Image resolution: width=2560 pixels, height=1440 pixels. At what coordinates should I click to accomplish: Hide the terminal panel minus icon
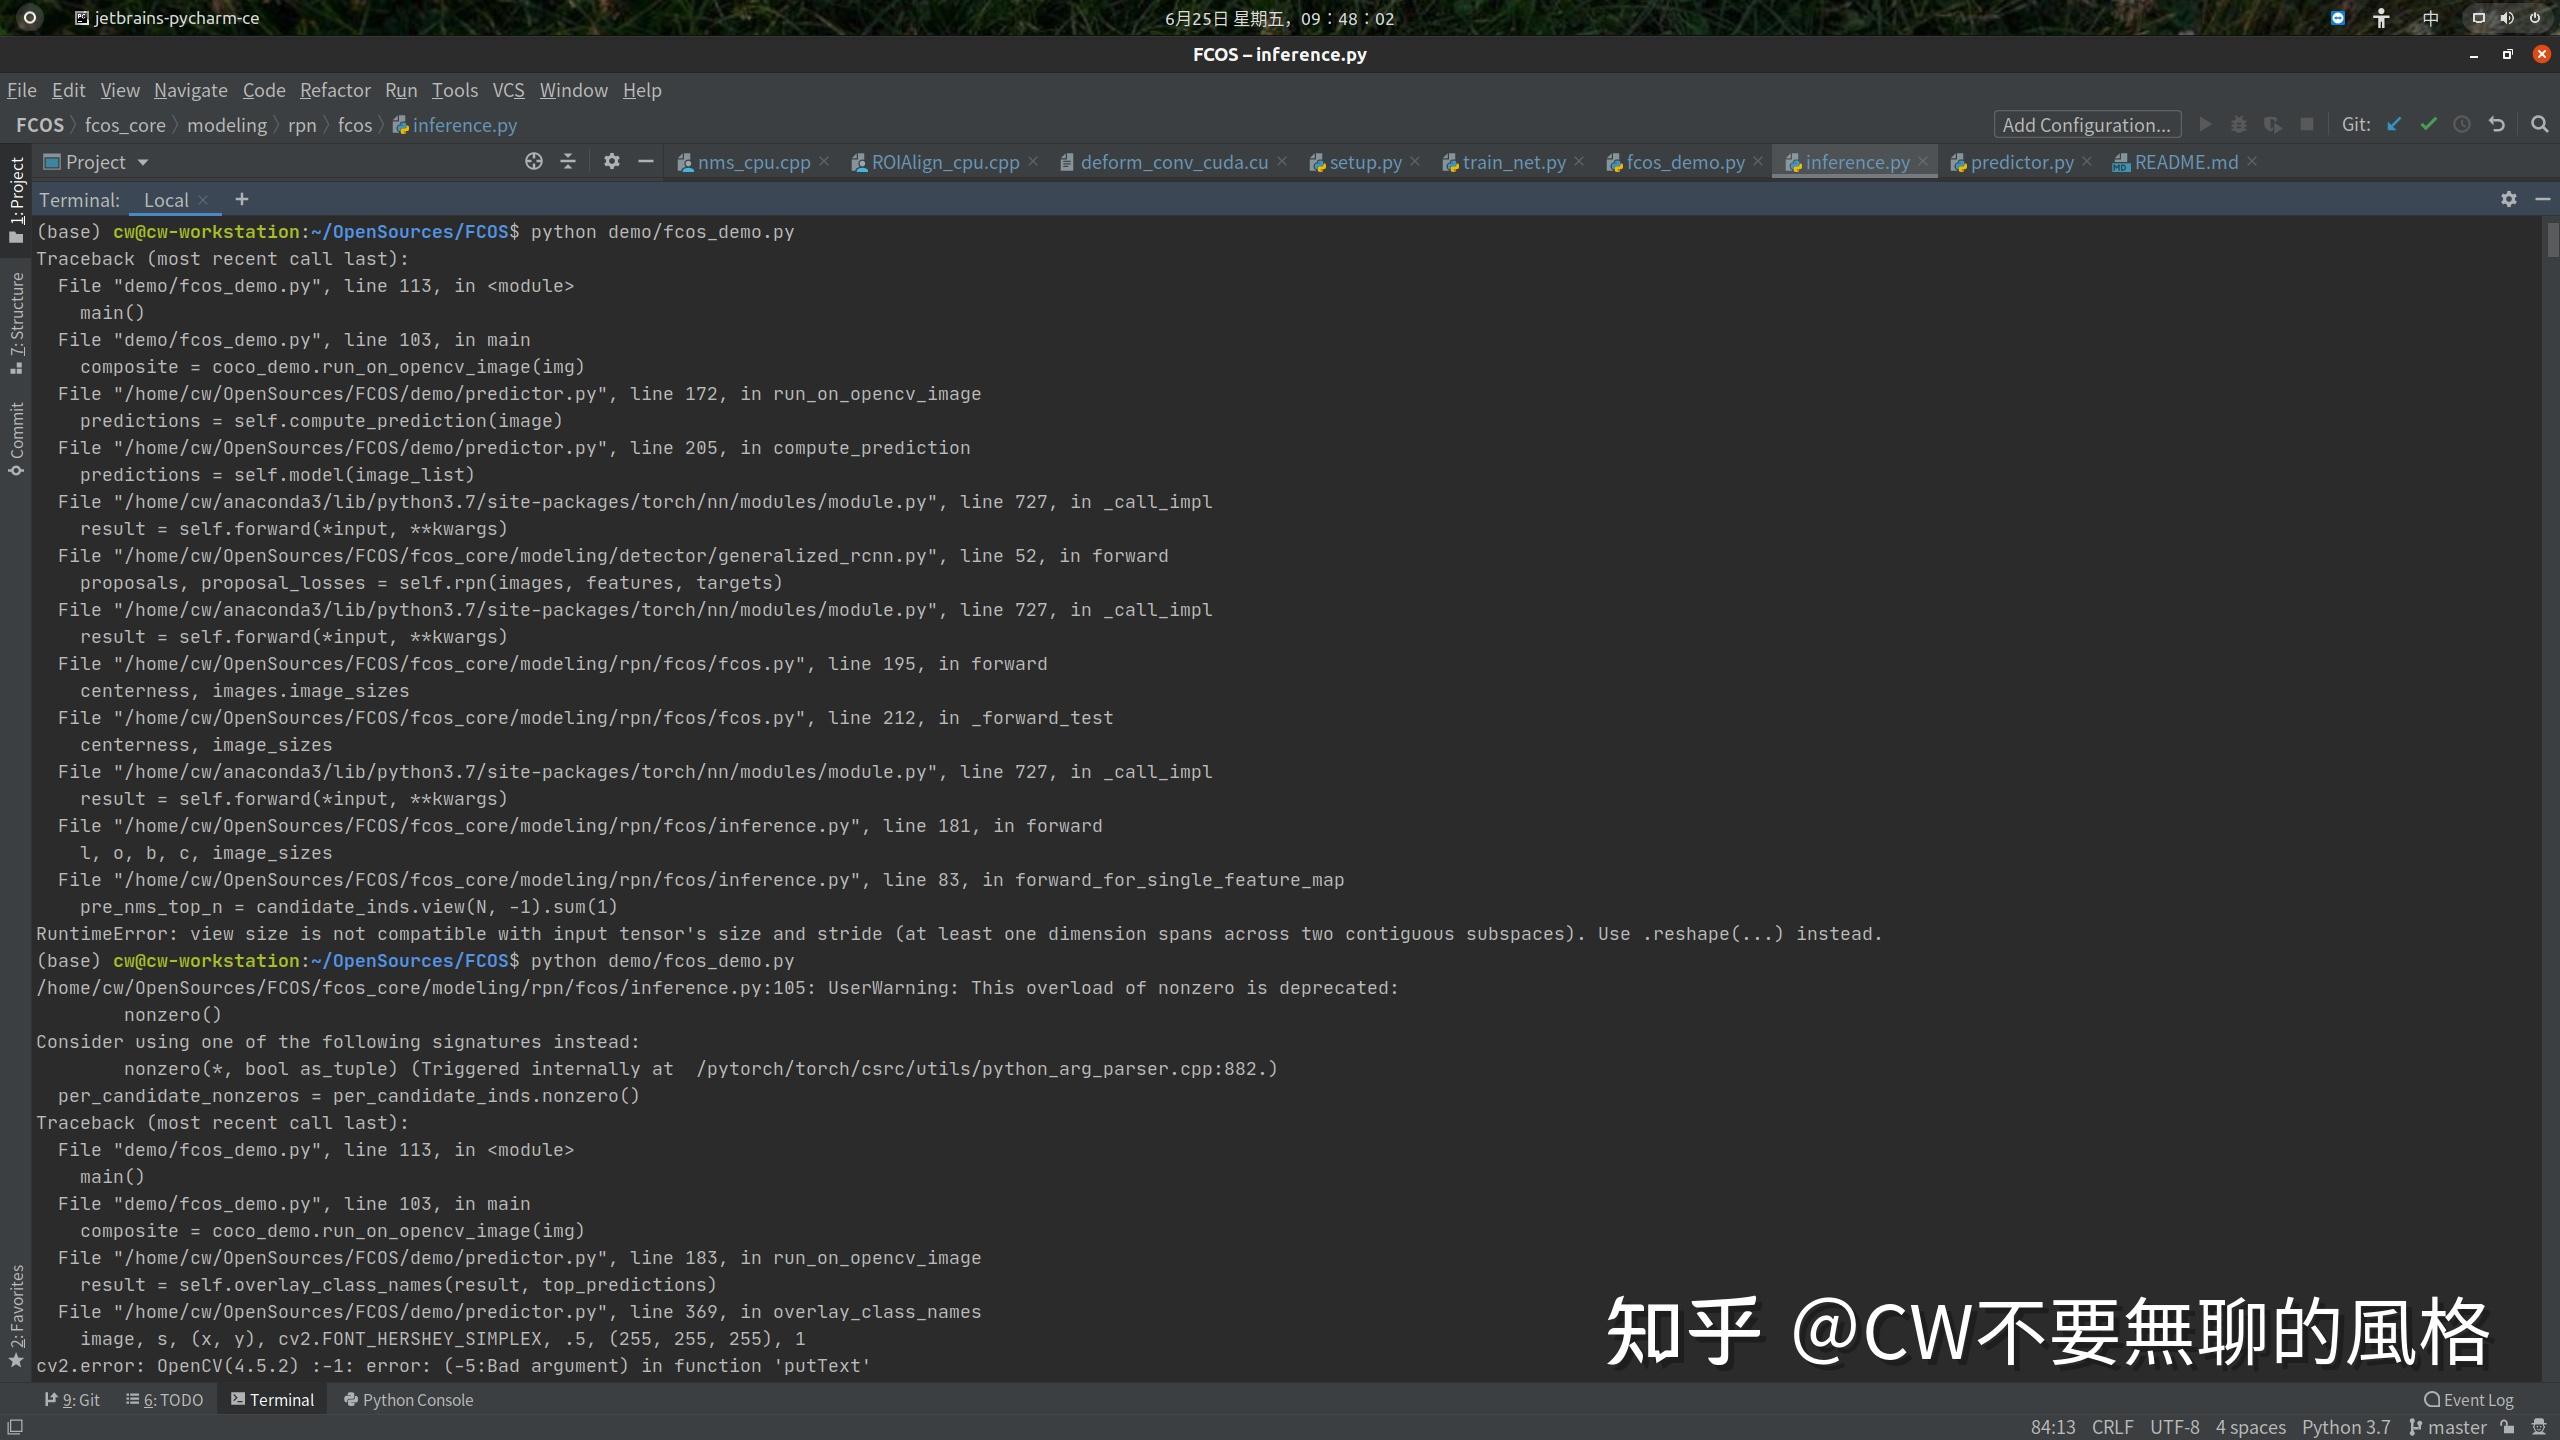pyautogui.click(x=2543, y=200)
